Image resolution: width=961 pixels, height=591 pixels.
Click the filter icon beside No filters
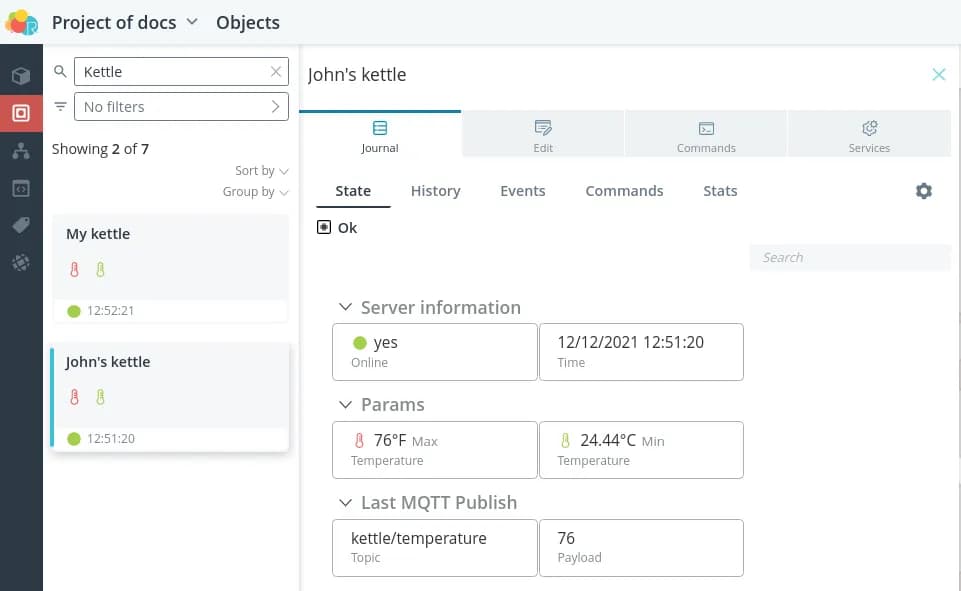[61, 107]
